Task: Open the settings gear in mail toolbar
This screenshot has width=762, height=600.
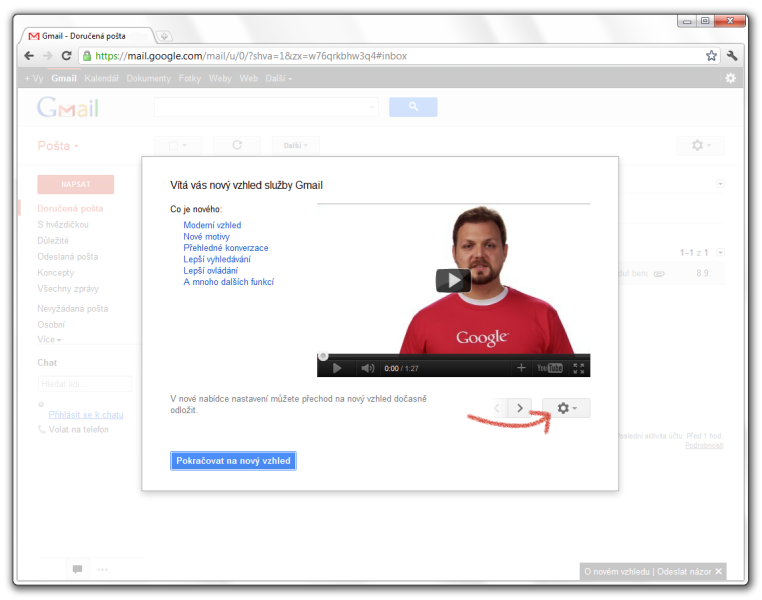Action: (x=700, y=145)
